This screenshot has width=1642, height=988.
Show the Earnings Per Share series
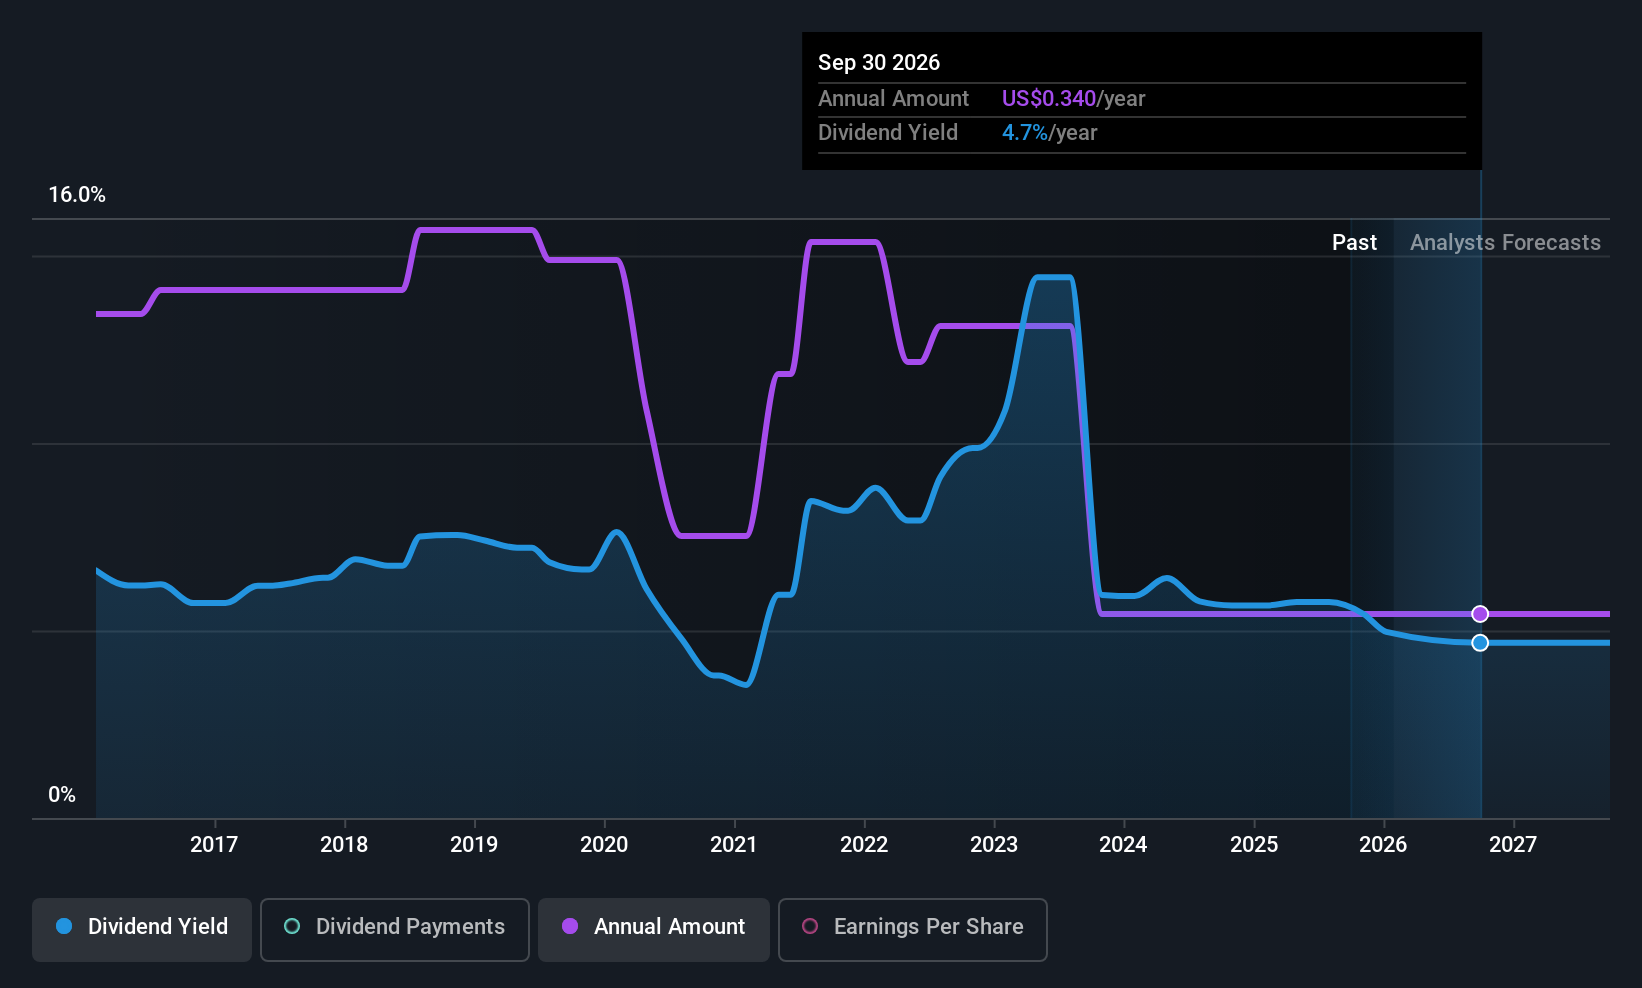(913, 929)
